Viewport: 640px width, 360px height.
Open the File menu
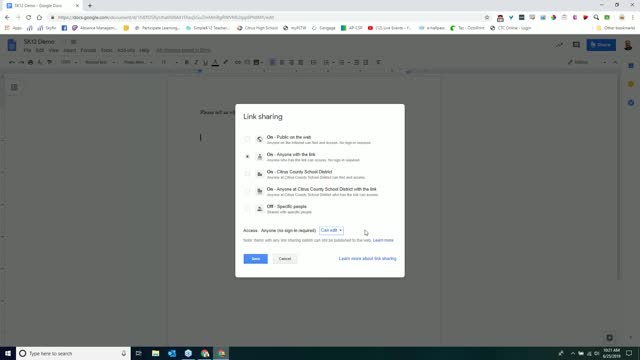(27, 50)
